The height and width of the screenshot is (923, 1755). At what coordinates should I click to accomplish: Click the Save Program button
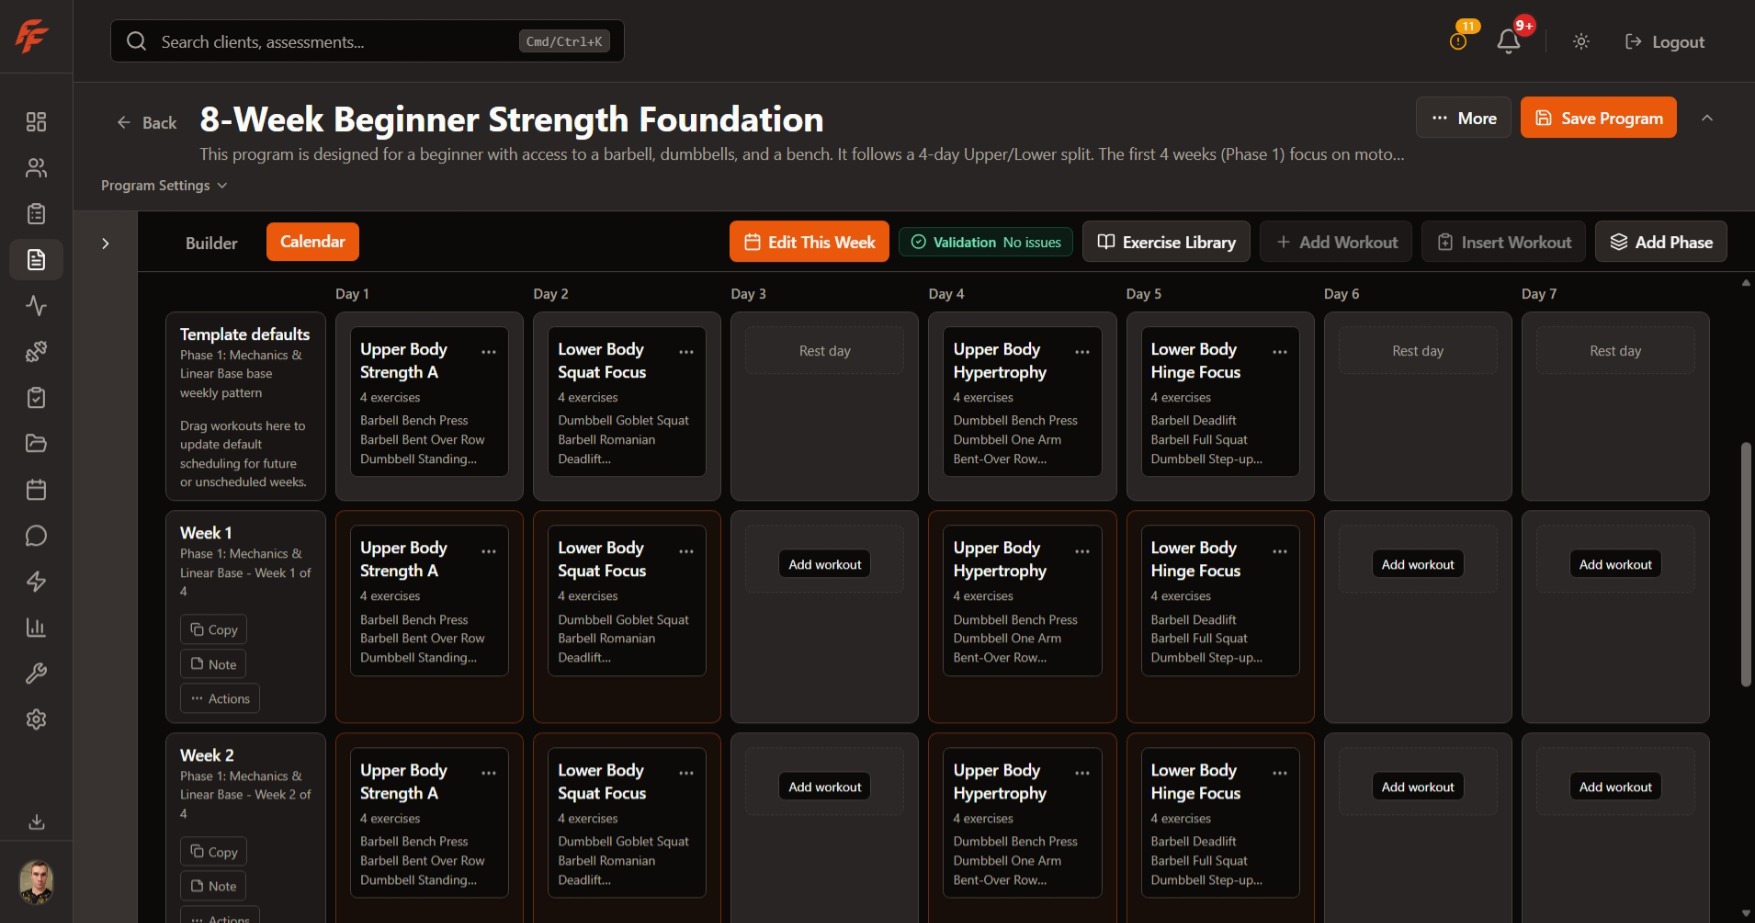tap(1597, 117)
